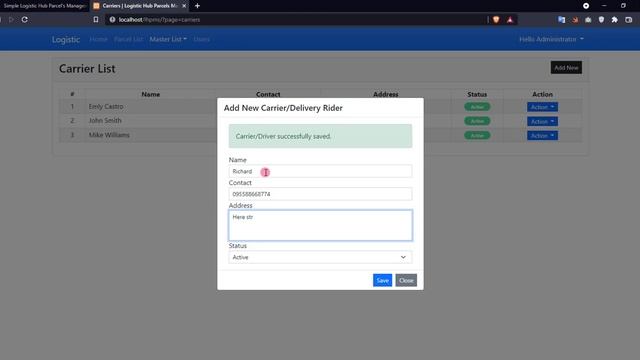Click 'Carrier/Driver successfully saved.' alert

coord(320,136)
